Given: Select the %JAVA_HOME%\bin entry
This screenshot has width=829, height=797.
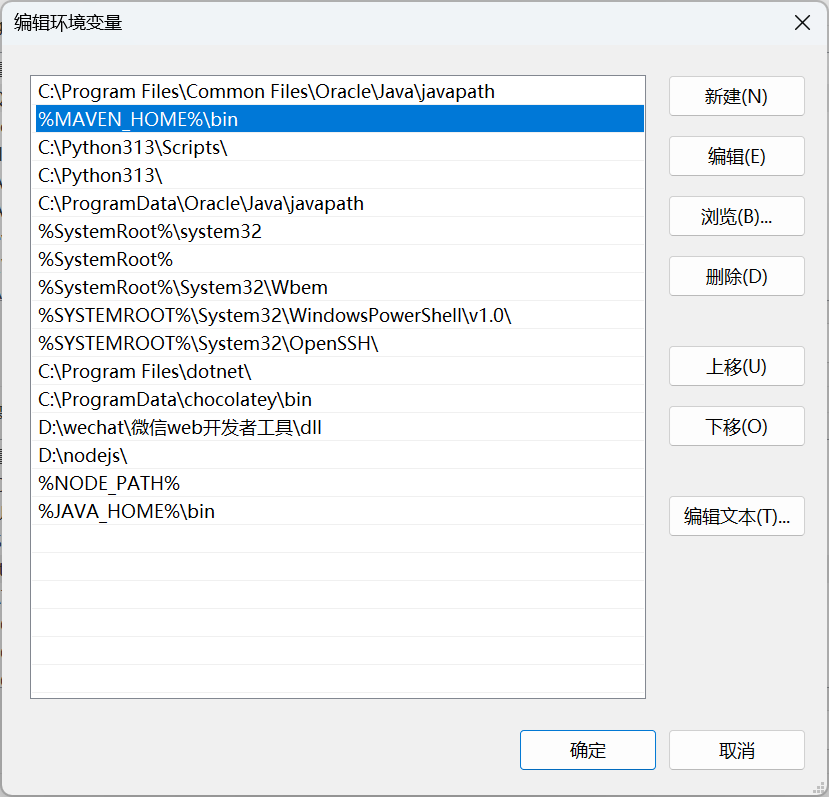Looking at the screenshot, I should click(x=338, y=511).
